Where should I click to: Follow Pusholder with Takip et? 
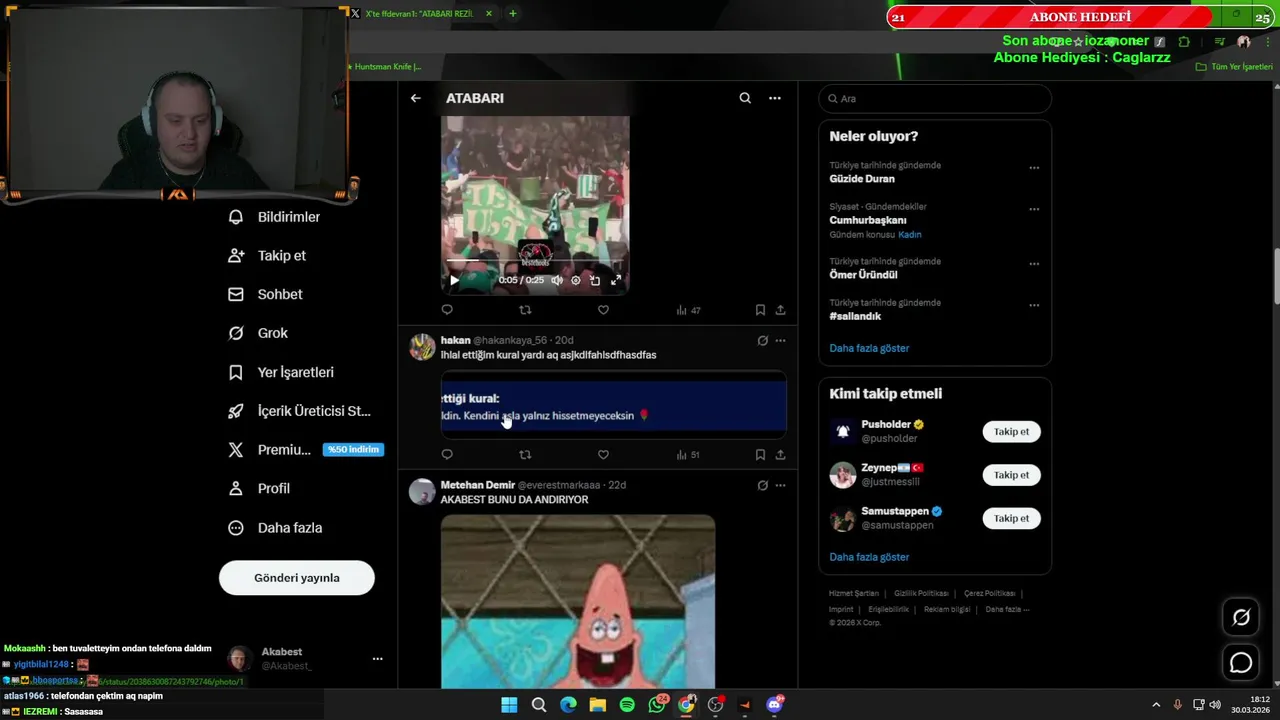click(1011, 432)
